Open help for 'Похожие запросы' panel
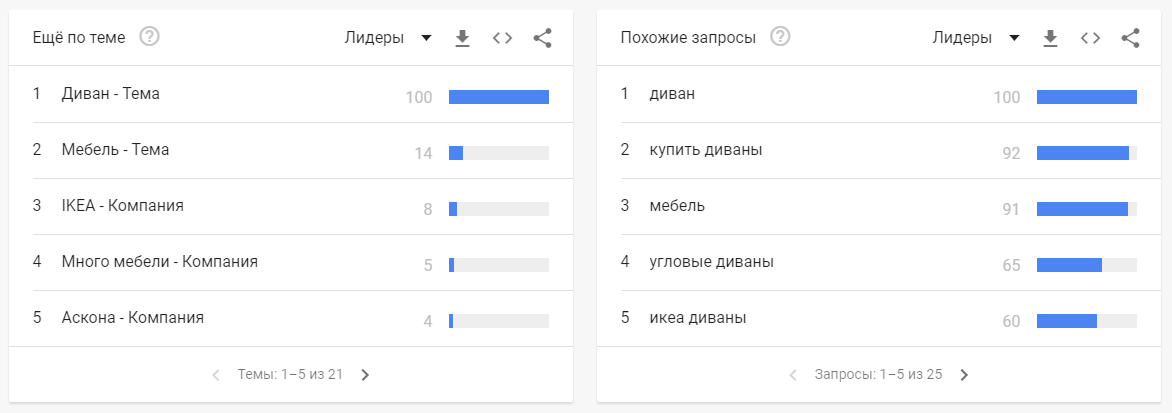 [780, 38]
